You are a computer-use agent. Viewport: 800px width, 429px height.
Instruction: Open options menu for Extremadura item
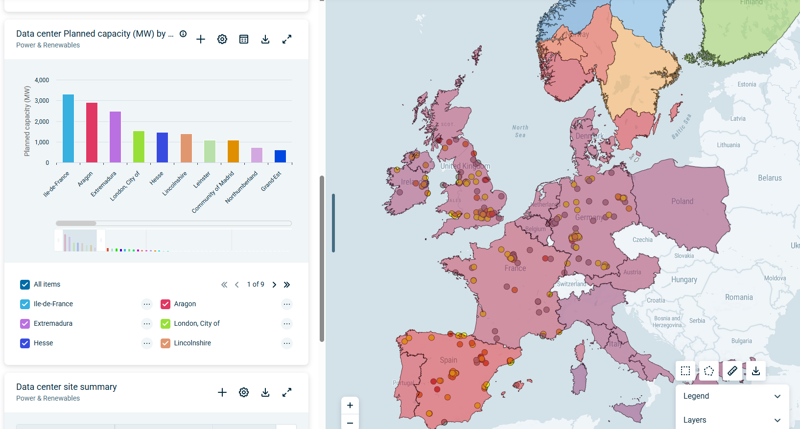(147, 324)
